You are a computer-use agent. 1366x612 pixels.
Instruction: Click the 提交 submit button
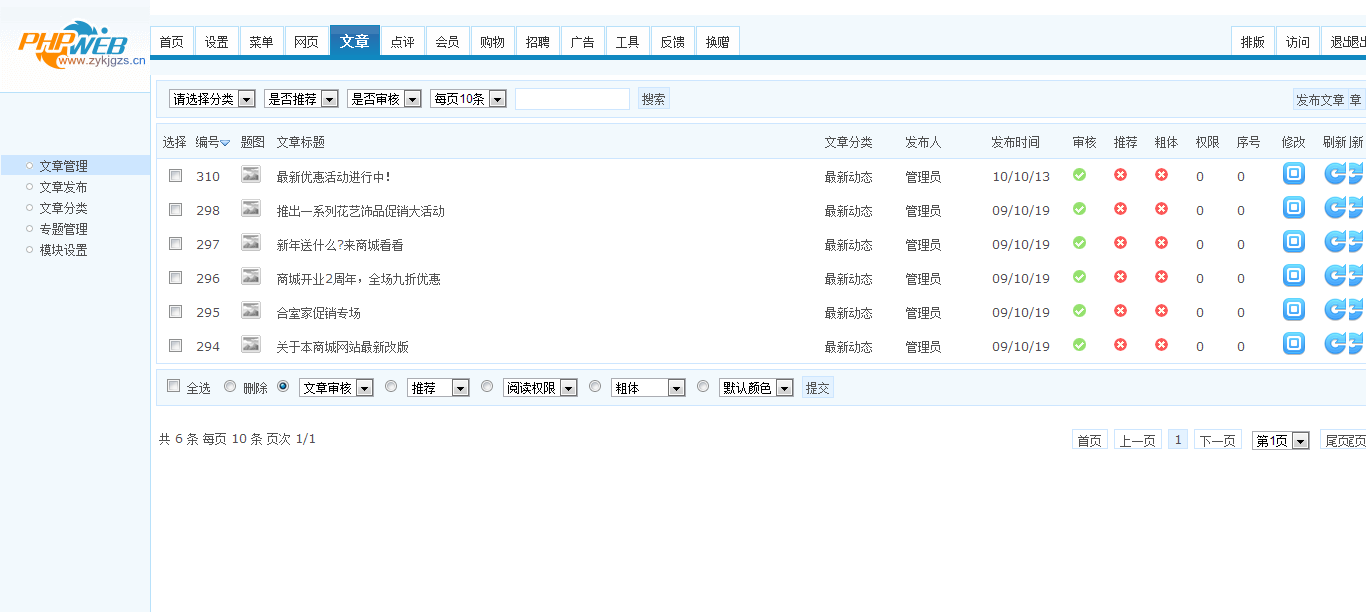tap(818, 388)
